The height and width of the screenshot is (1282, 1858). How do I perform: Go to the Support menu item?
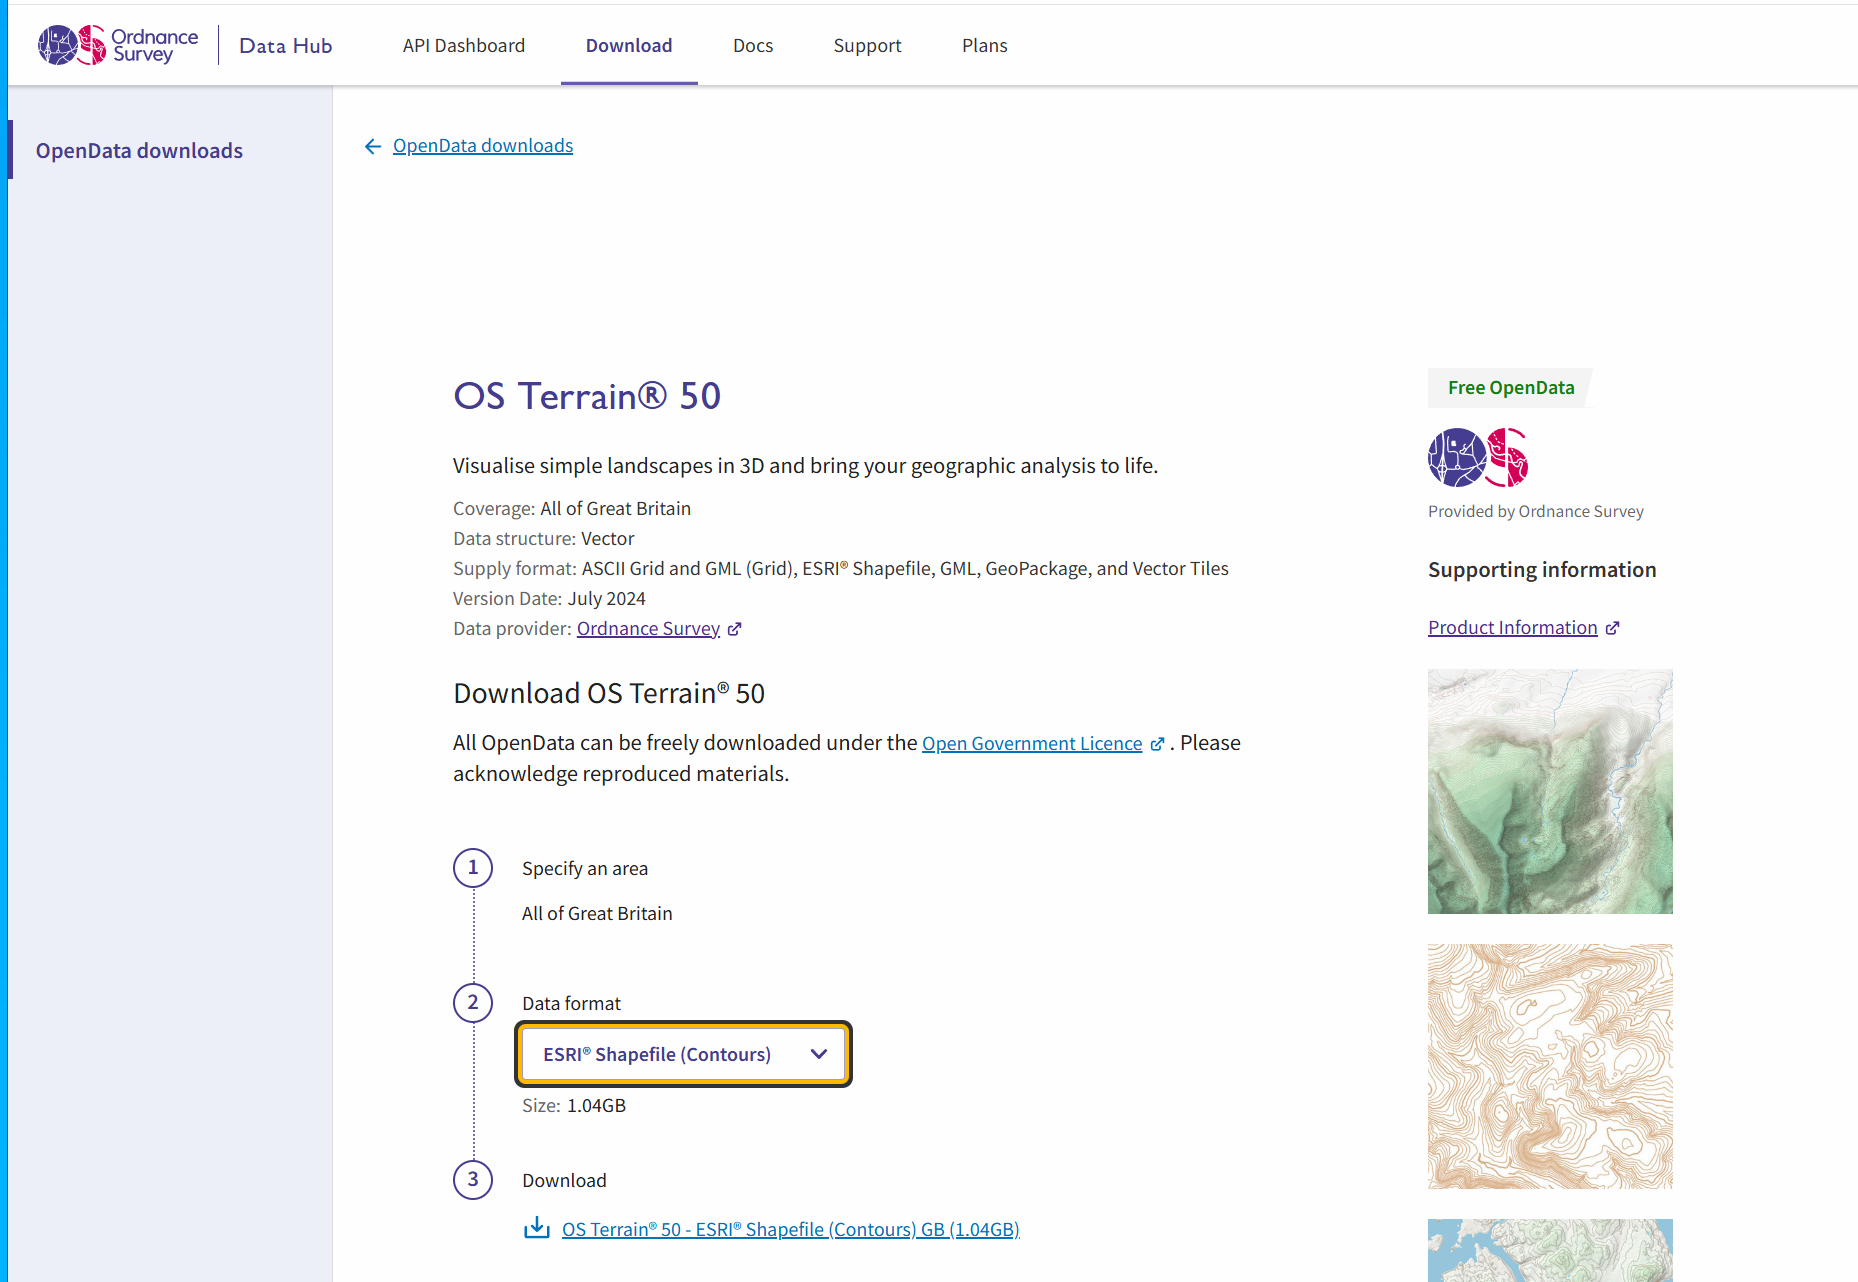867,46
